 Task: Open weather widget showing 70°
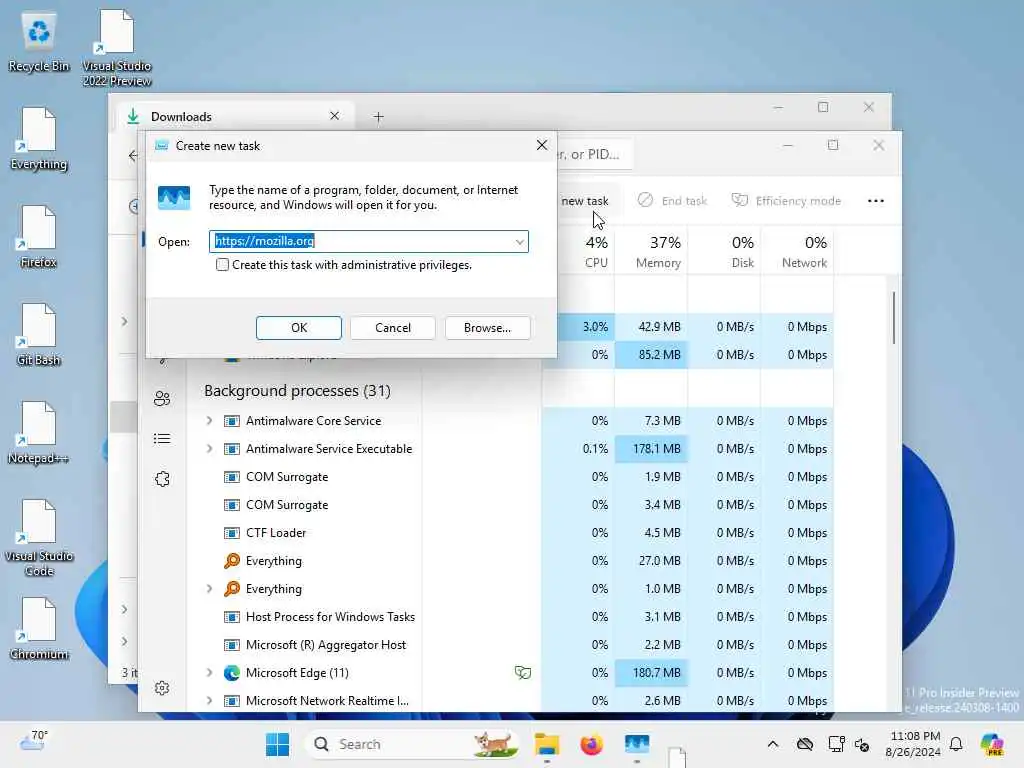[x=33, y=741]
